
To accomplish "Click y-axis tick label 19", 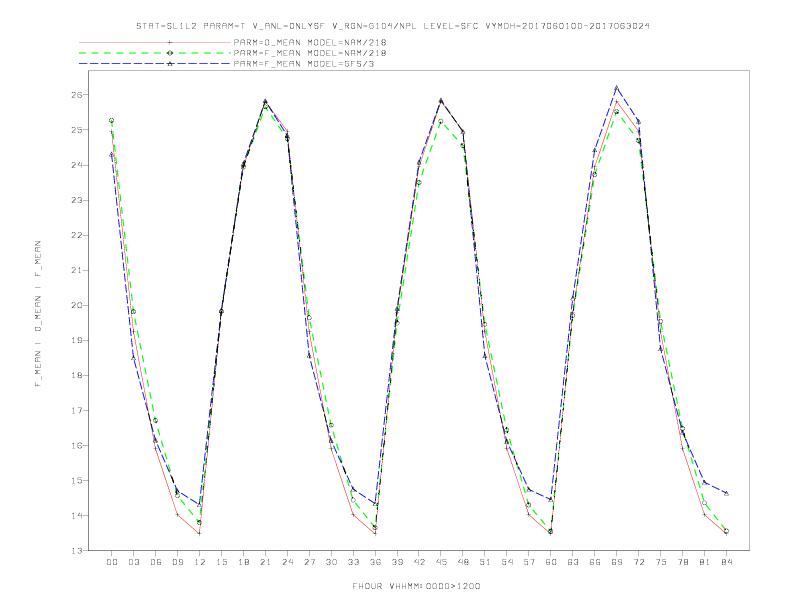I will [77, 340].
